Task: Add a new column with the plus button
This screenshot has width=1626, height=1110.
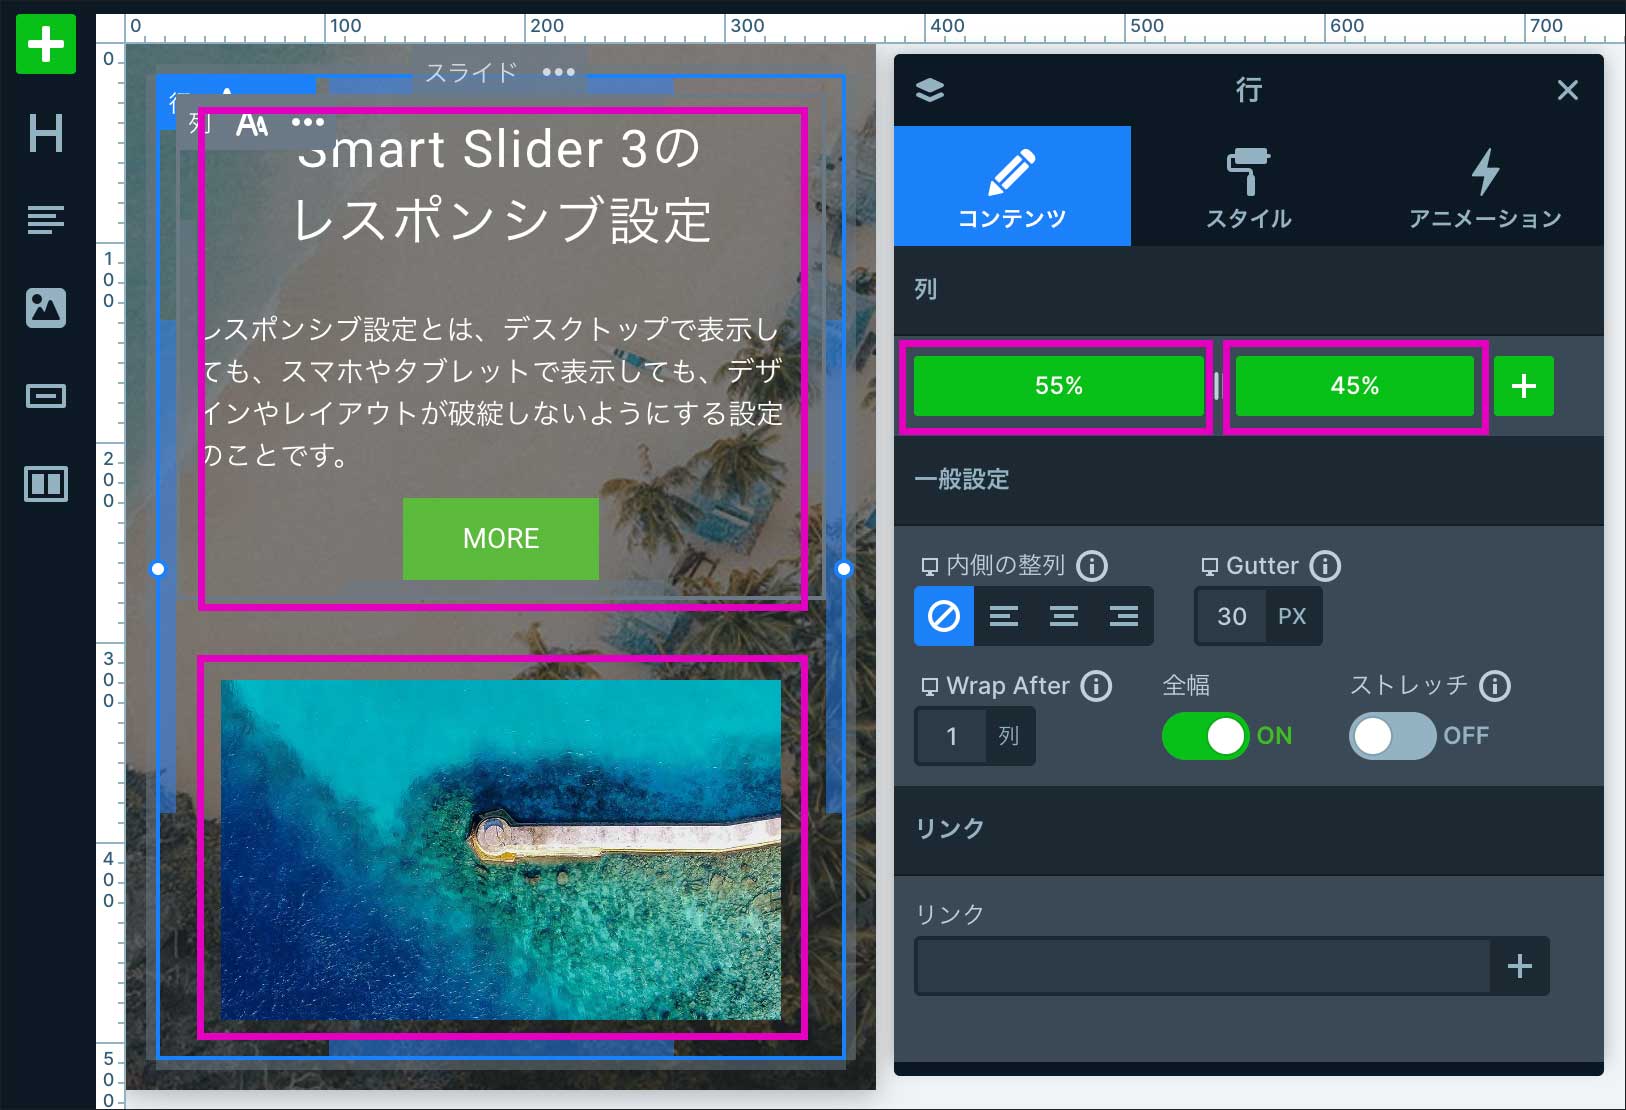Action: click(x=1523, y=386)
